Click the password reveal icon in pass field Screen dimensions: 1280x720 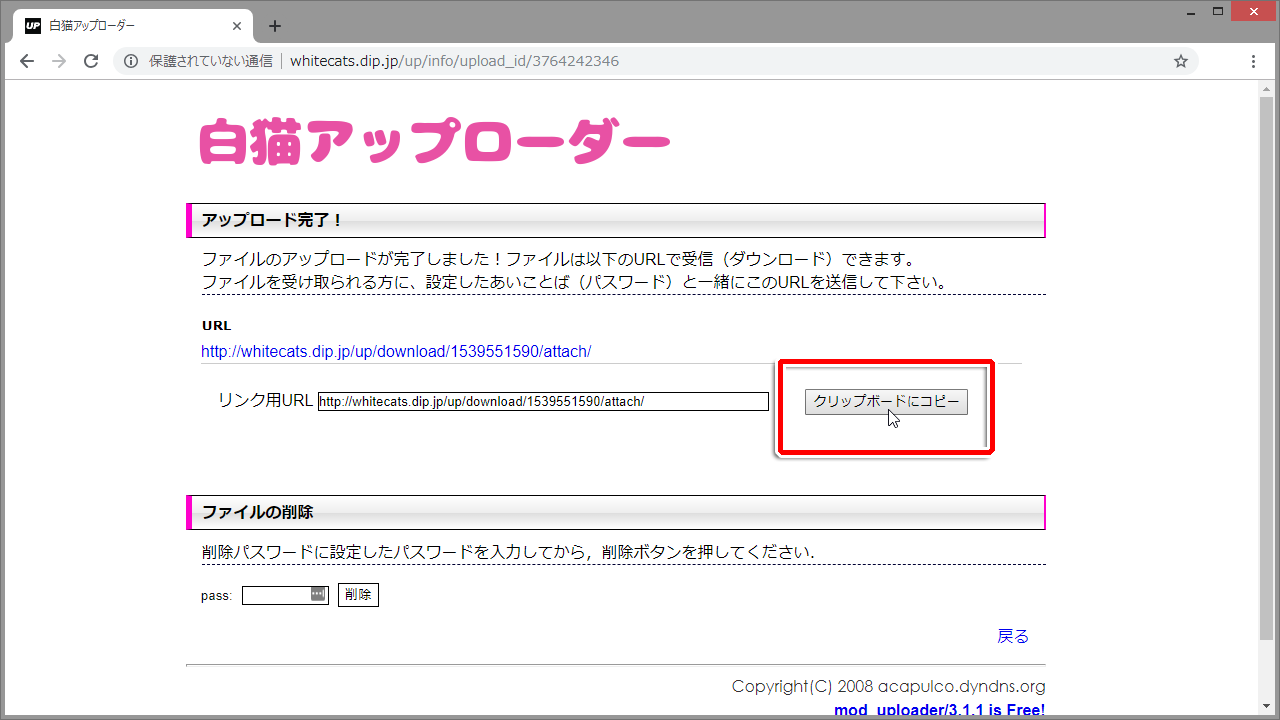317,595
